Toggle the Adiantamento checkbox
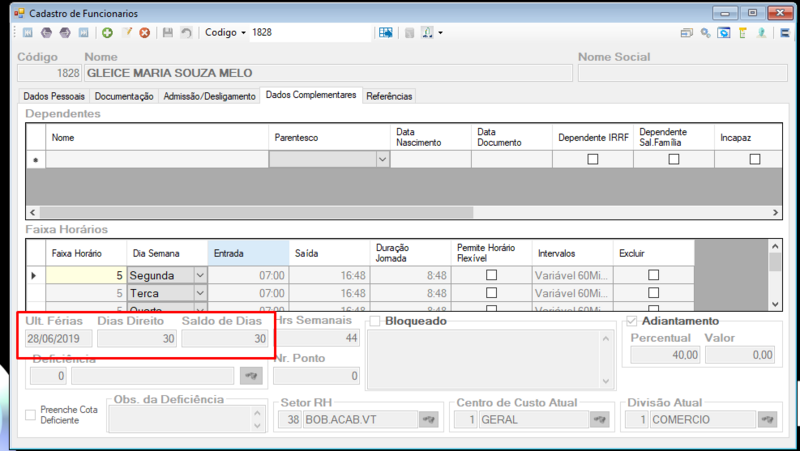This screenshot has width=800, height=451. click(x=632, y=321)
